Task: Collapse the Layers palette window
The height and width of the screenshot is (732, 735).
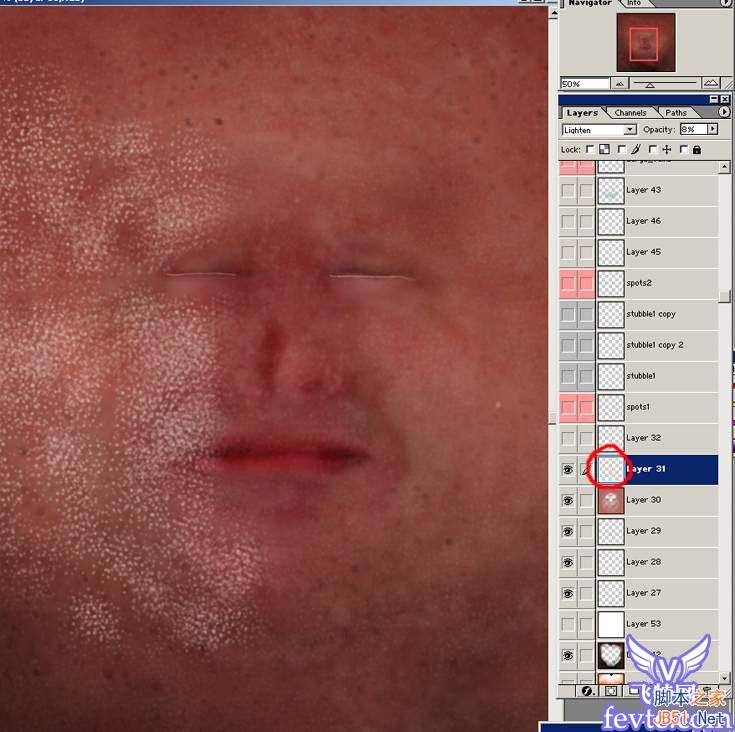Action: point(713,99)
